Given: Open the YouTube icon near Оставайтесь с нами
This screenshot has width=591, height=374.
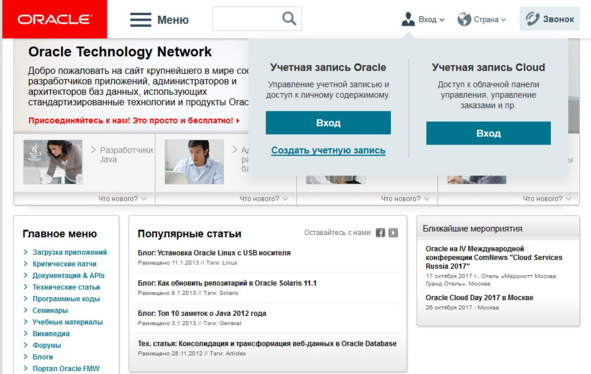Looking at the screenshot, I should pyautogui.click(x=393, y=233).
